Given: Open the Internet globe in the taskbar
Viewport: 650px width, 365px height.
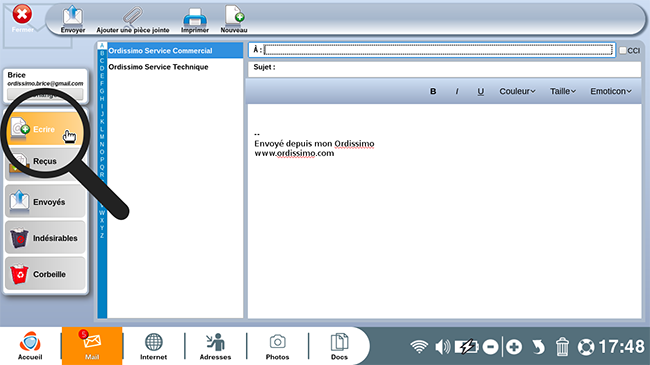Looking at the screenshot, I should click(153, 346).
